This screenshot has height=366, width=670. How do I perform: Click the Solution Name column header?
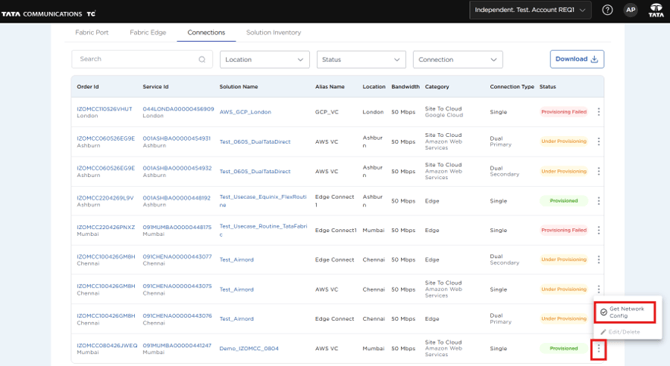238,87
